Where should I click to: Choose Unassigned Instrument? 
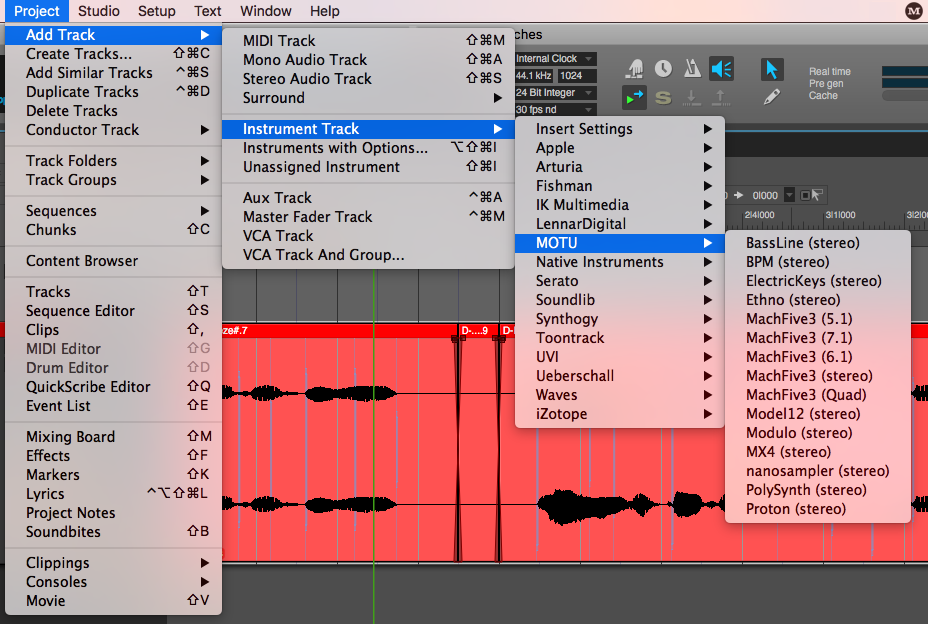tap(368, 167)
